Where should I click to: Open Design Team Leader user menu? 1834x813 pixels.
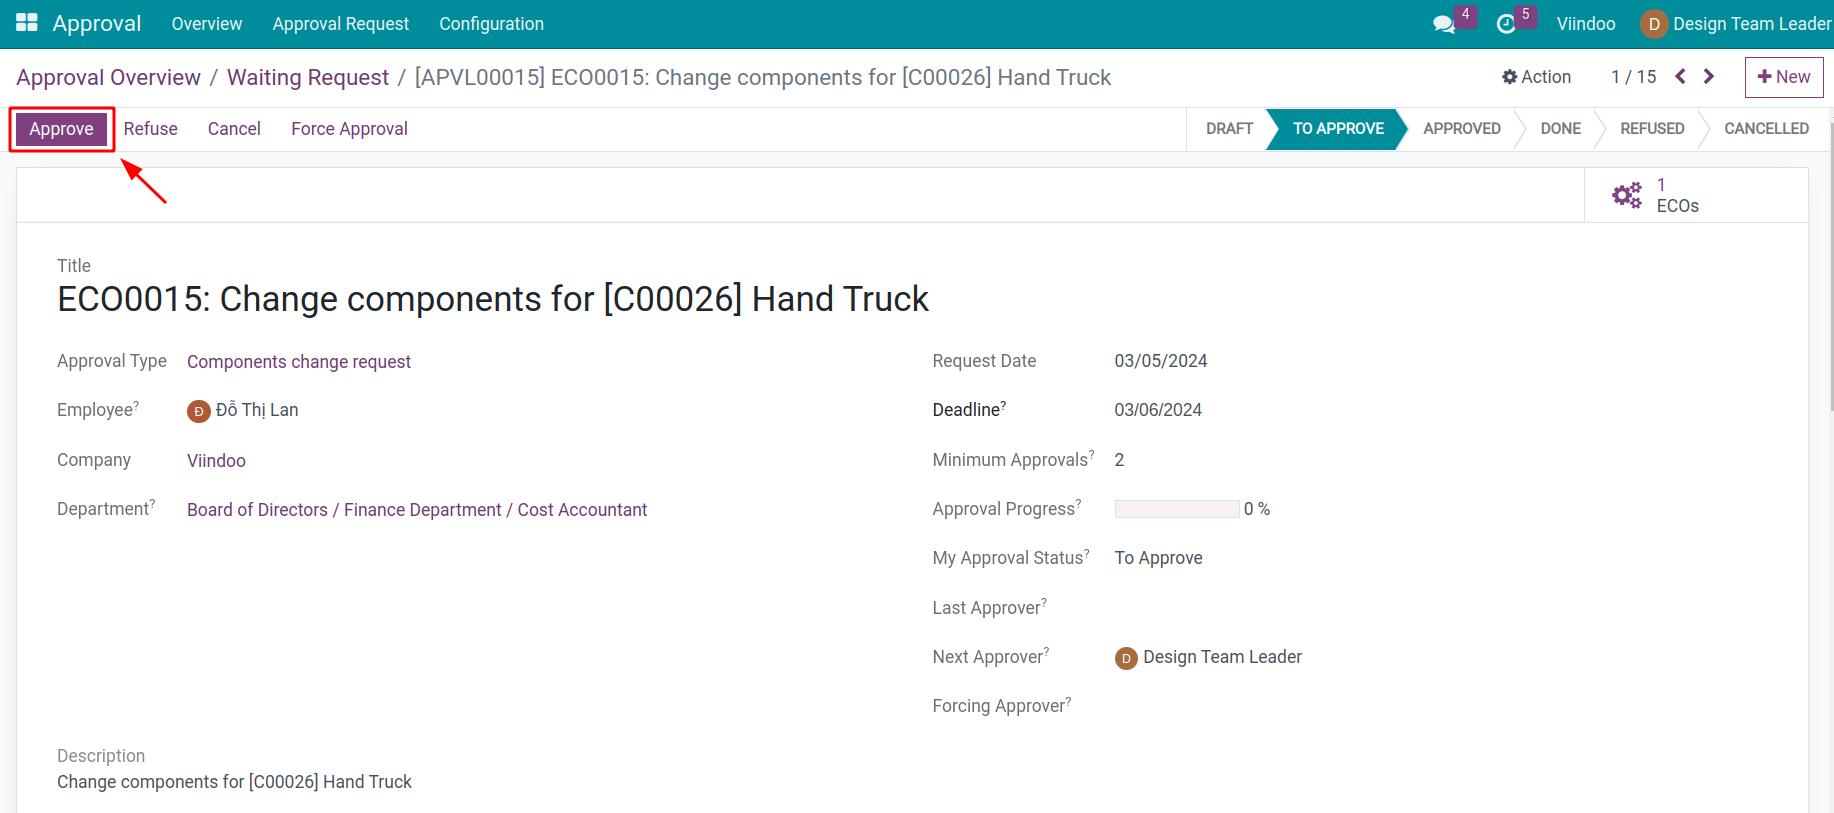point(1737,24)
